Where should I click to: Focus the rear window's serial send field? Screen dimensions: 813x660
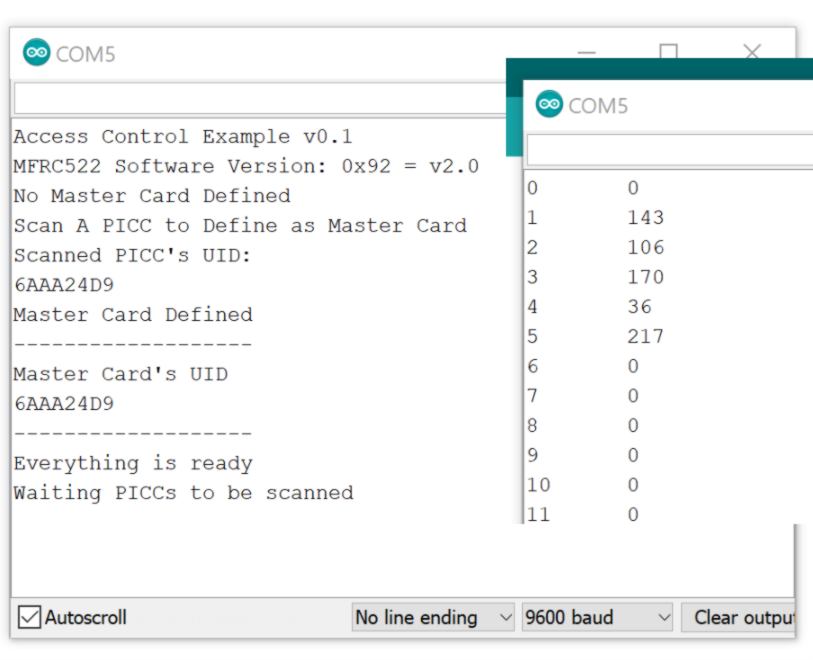[260, 98]
